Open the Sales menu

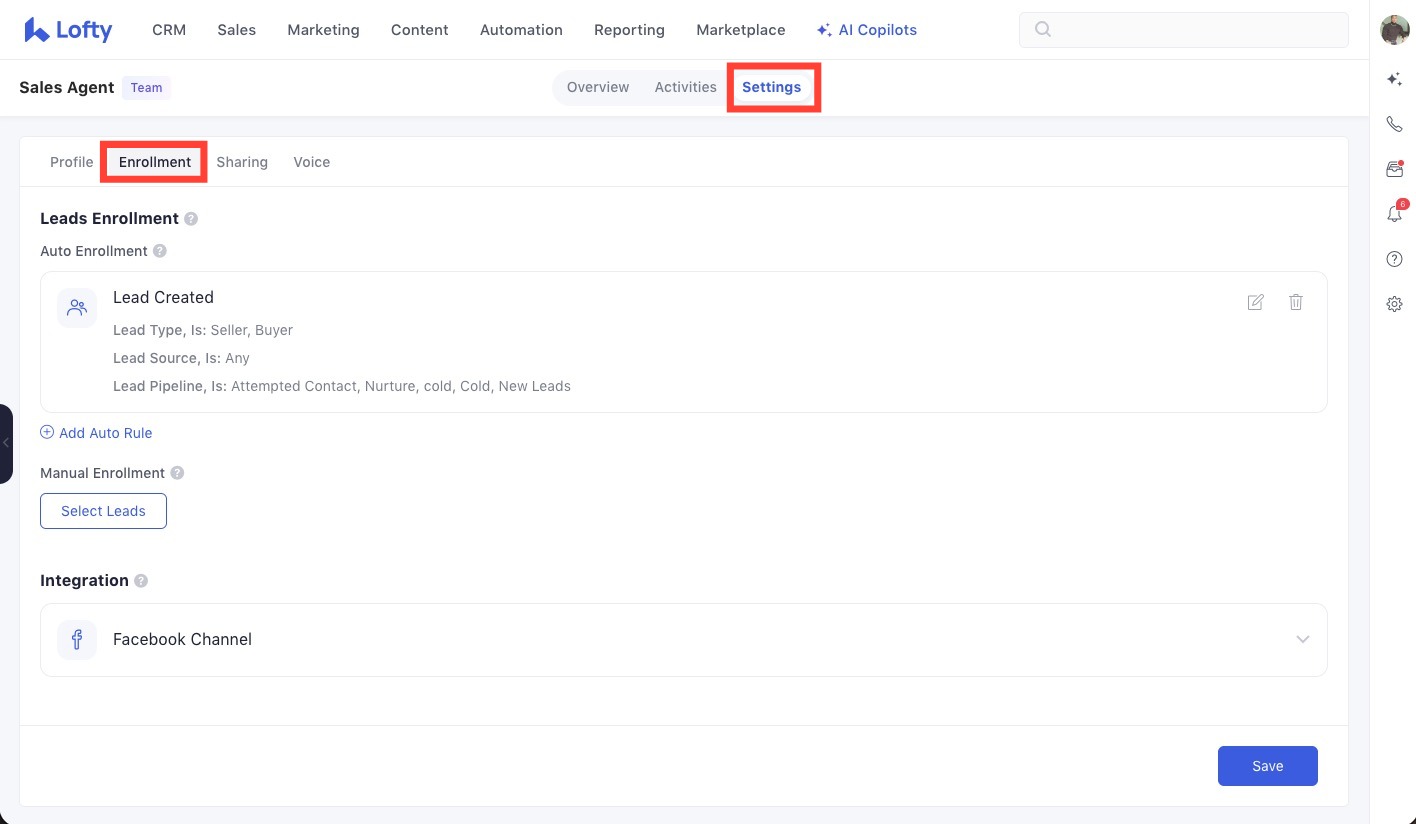(237, 30)
